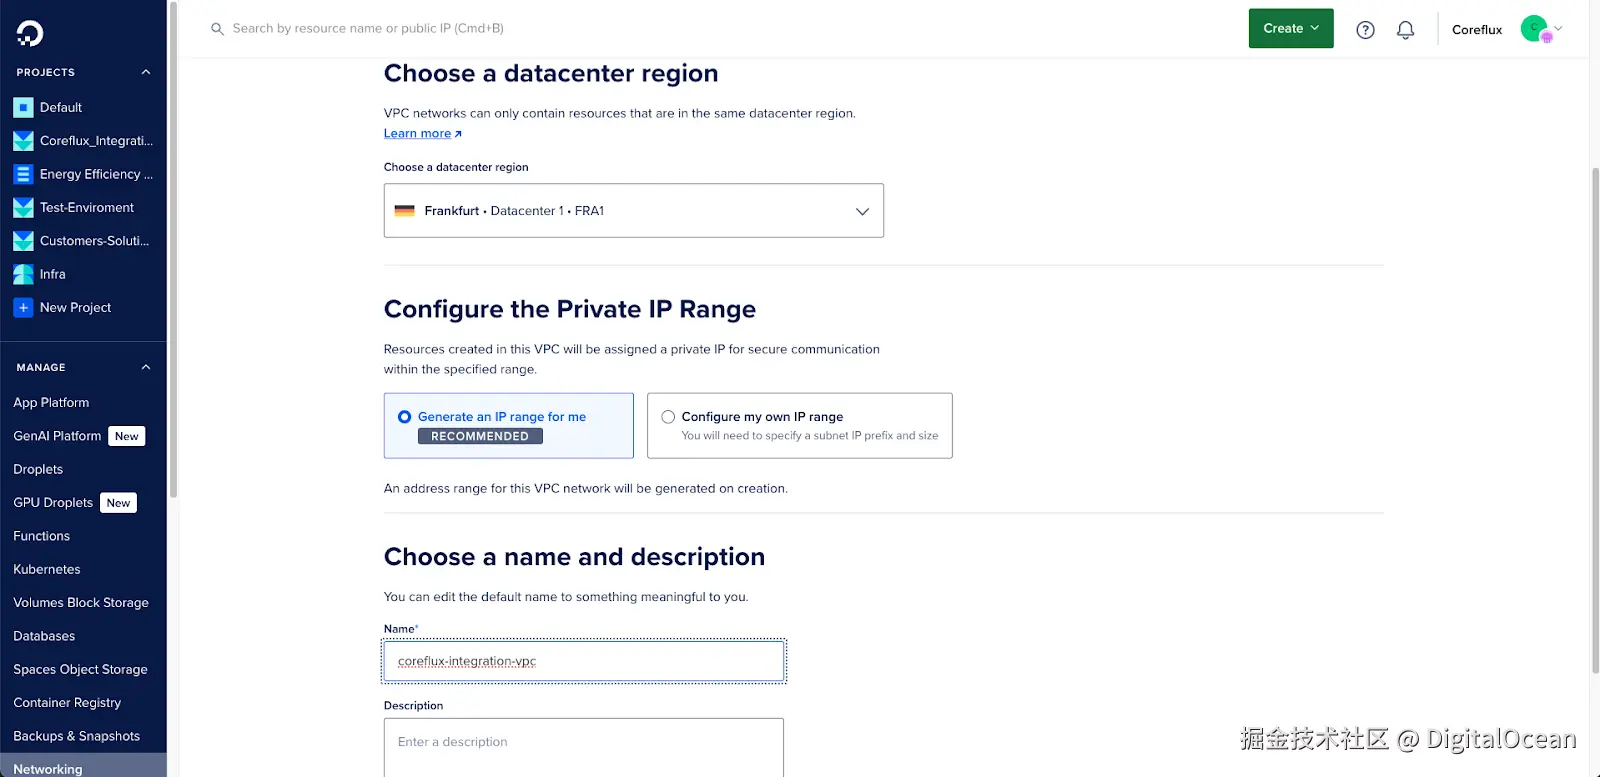Select Generate an IP range for me
The width and height of the screenshot is (1600, 777).
pos(405,417)
